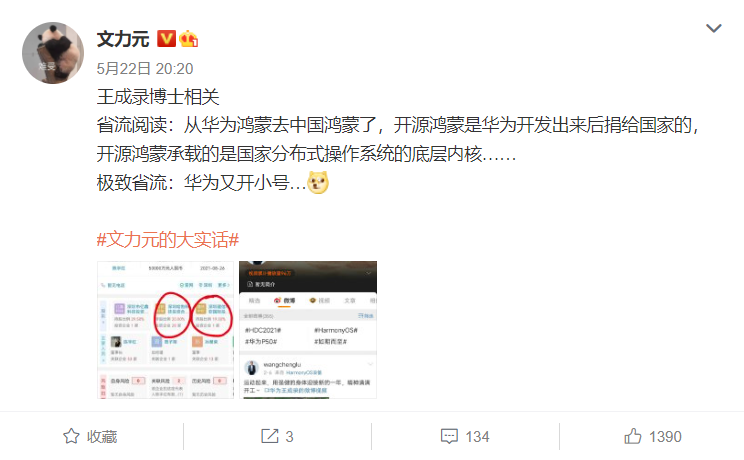Click the panda profile avatar

(53, 53)
